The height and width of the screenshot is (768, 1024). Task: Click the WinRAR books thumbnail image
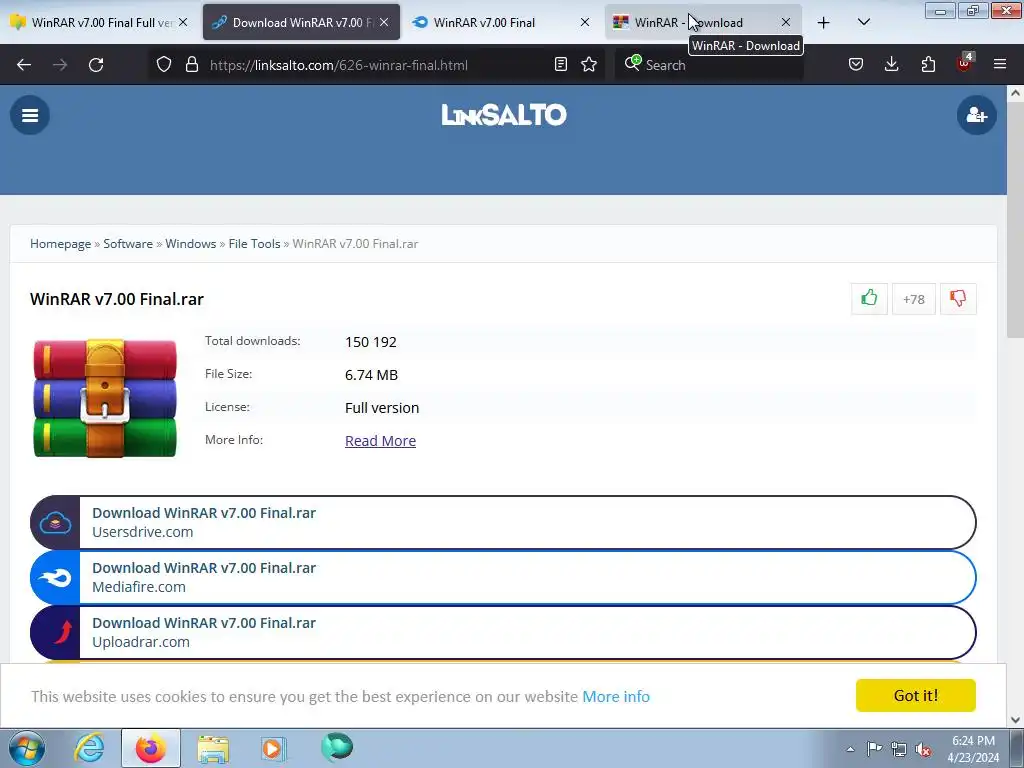click(x=104, y=398)
